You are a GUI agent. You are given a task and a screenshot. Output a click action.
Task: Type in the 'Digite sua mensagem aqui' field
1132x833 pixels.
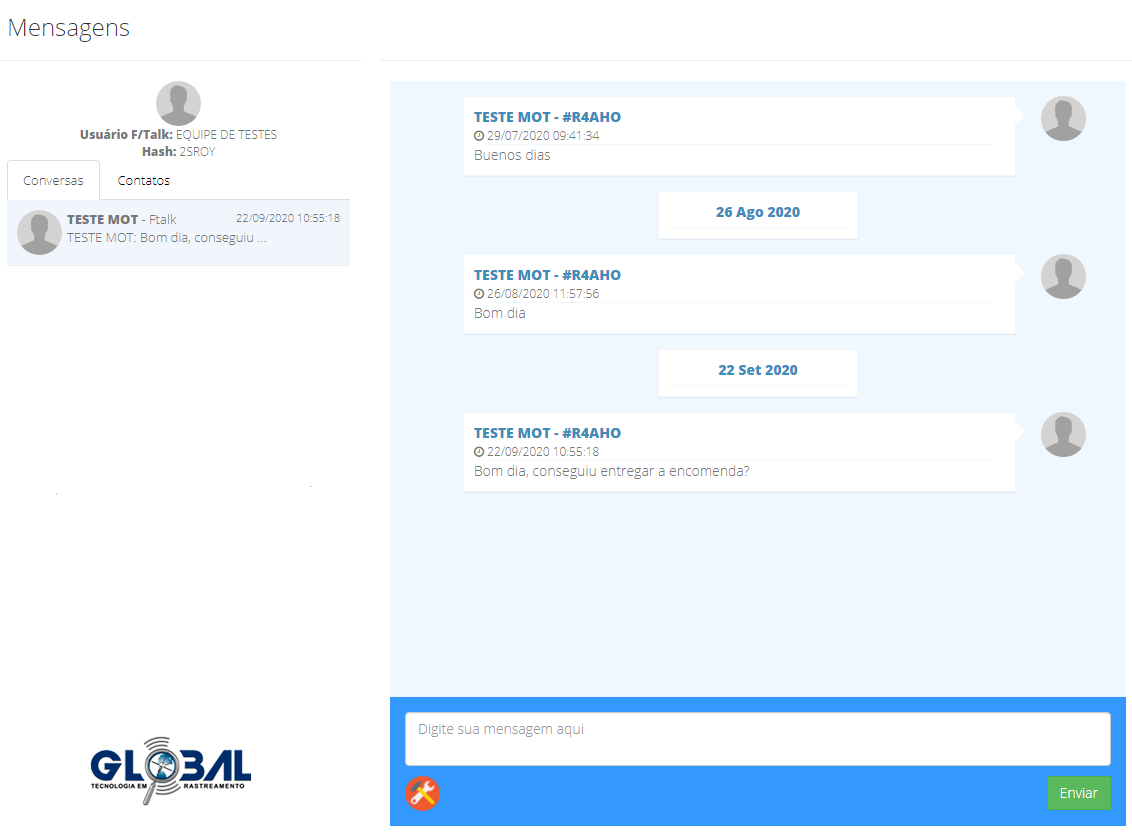(x=757, y=738)
